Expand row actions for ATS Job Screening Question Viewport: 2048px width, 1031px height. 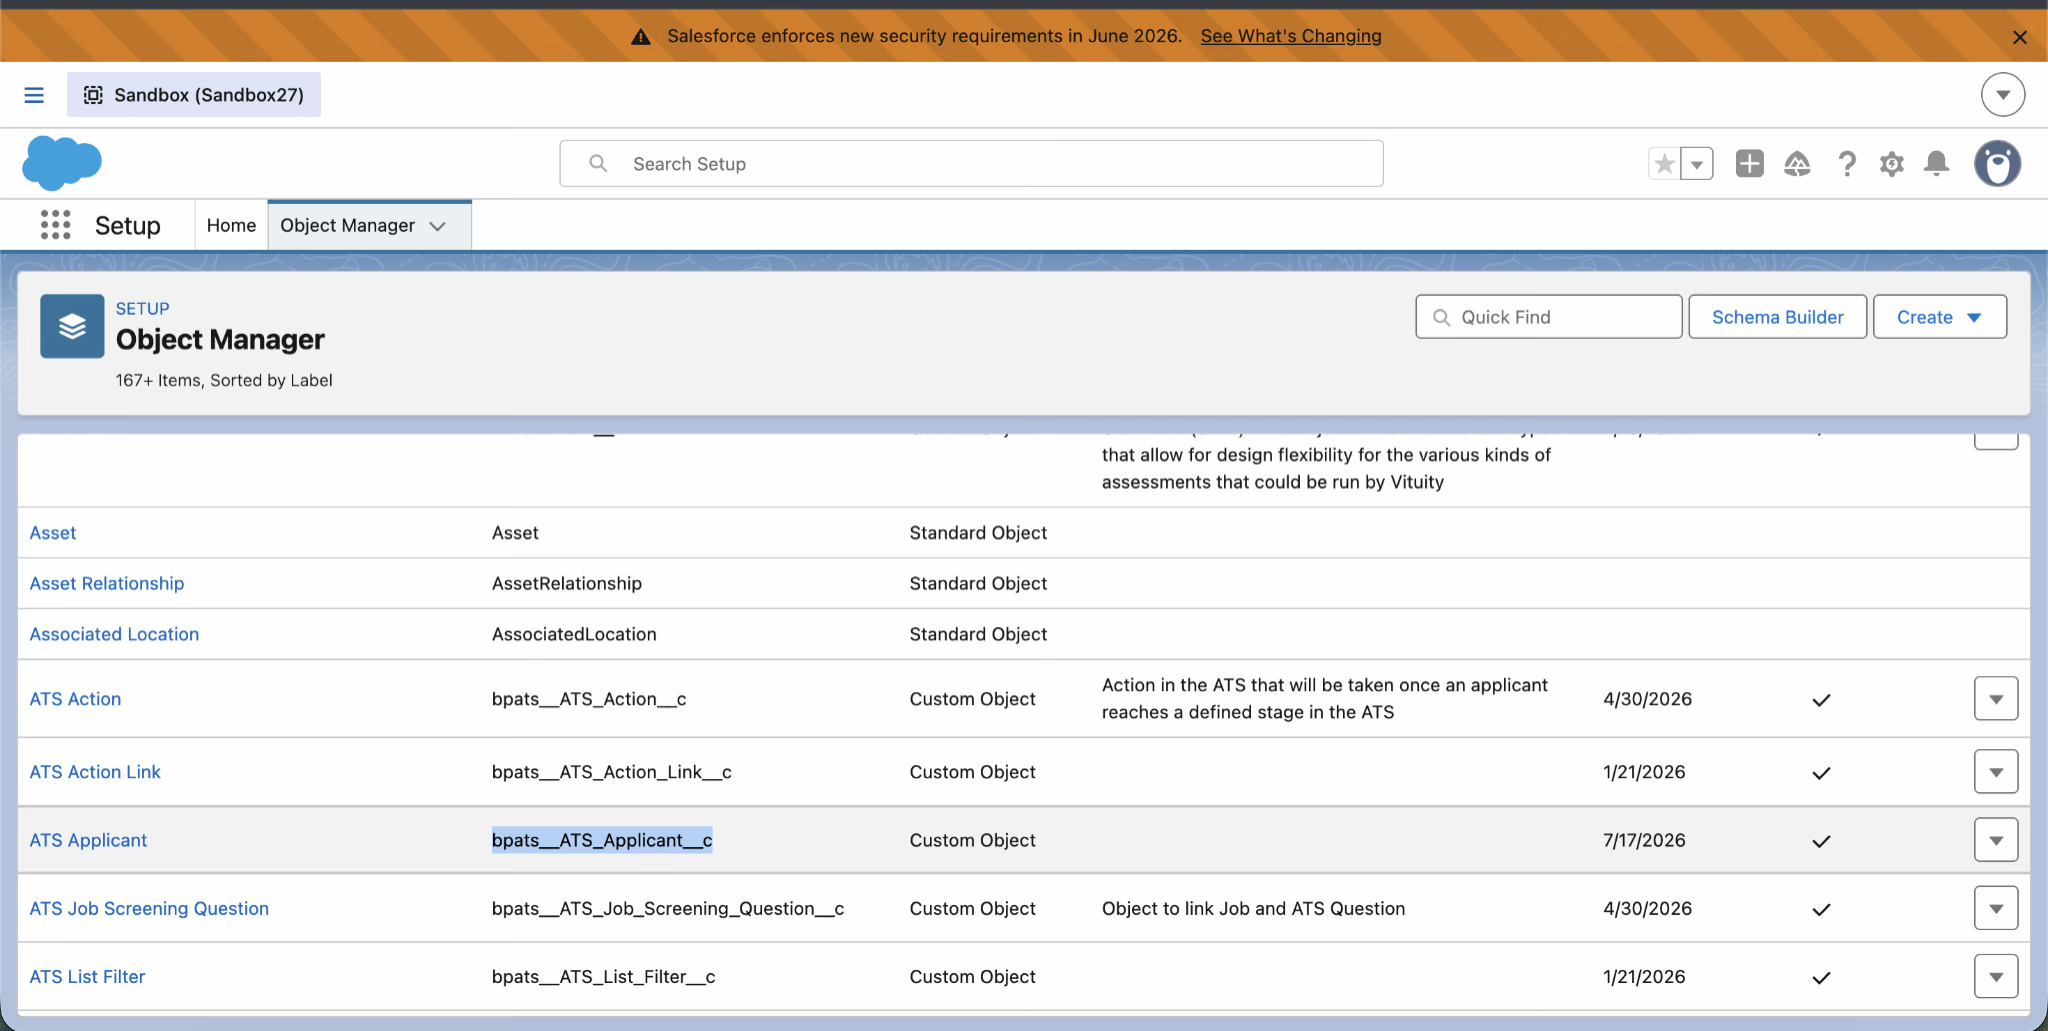pos(1996,908)
